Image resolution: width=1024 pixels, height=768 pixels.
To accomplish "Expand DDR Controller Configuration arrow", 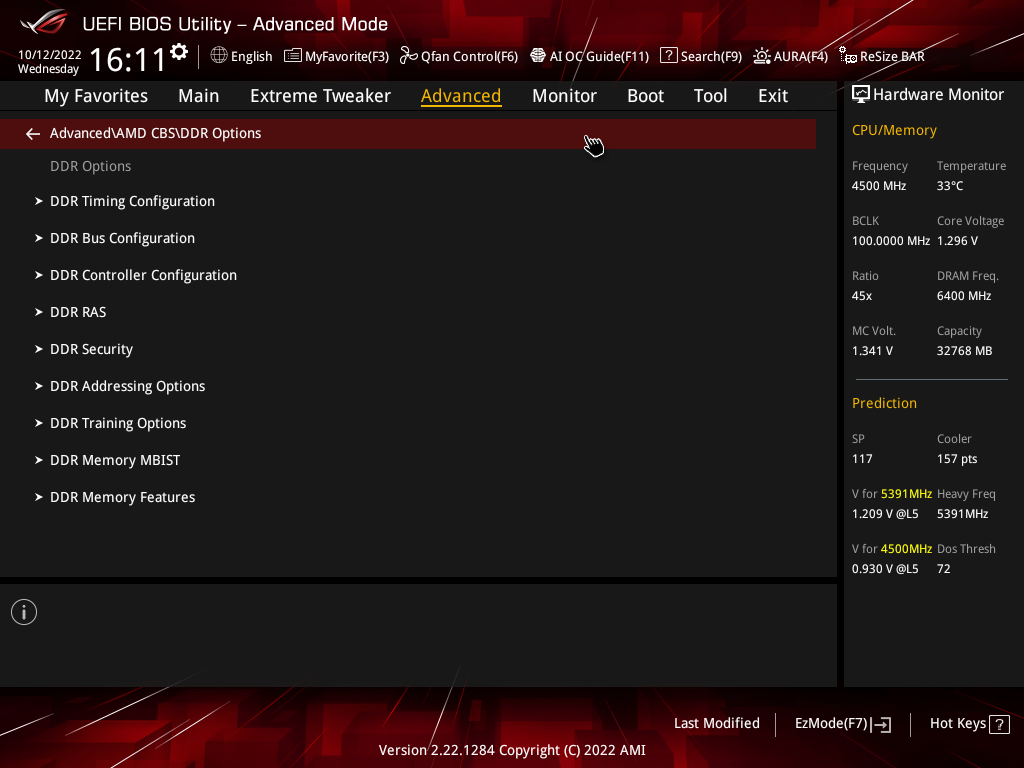I will (x=39, y=275).
